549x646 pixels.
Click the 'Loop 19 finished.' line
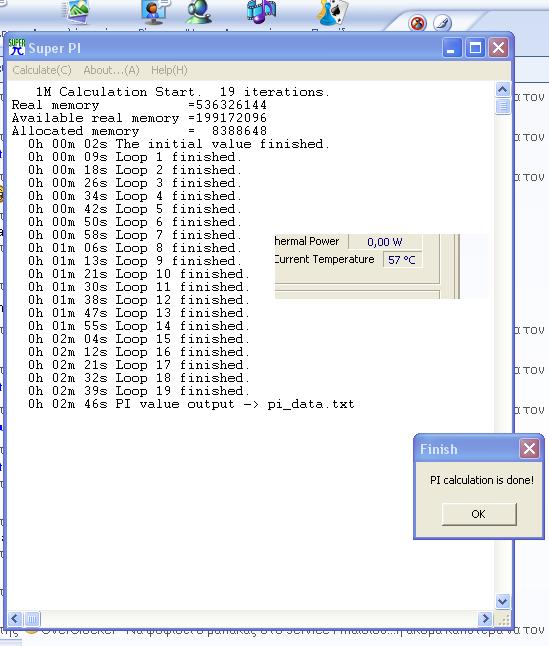pos(139,391)
